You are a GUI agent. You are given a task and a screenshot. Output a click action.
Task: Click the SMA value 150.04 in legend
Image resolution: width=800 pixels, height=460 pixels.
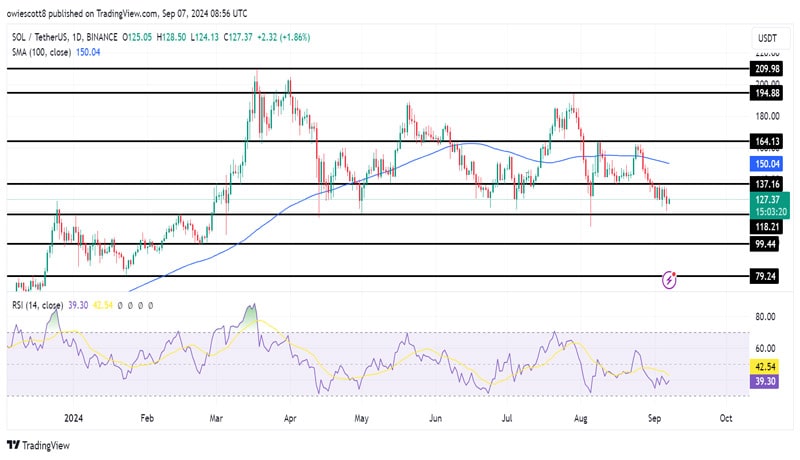88,52
